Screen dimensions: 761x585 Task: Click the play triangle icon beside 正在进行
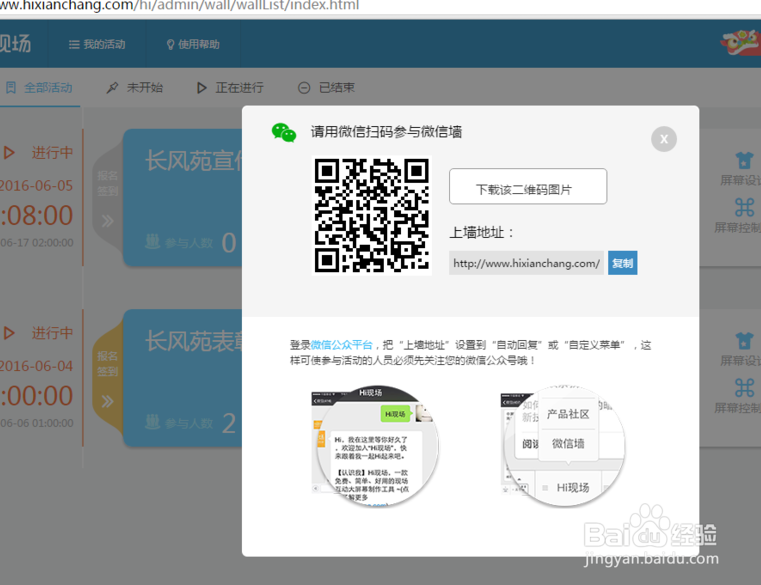[x=201, y=88]
